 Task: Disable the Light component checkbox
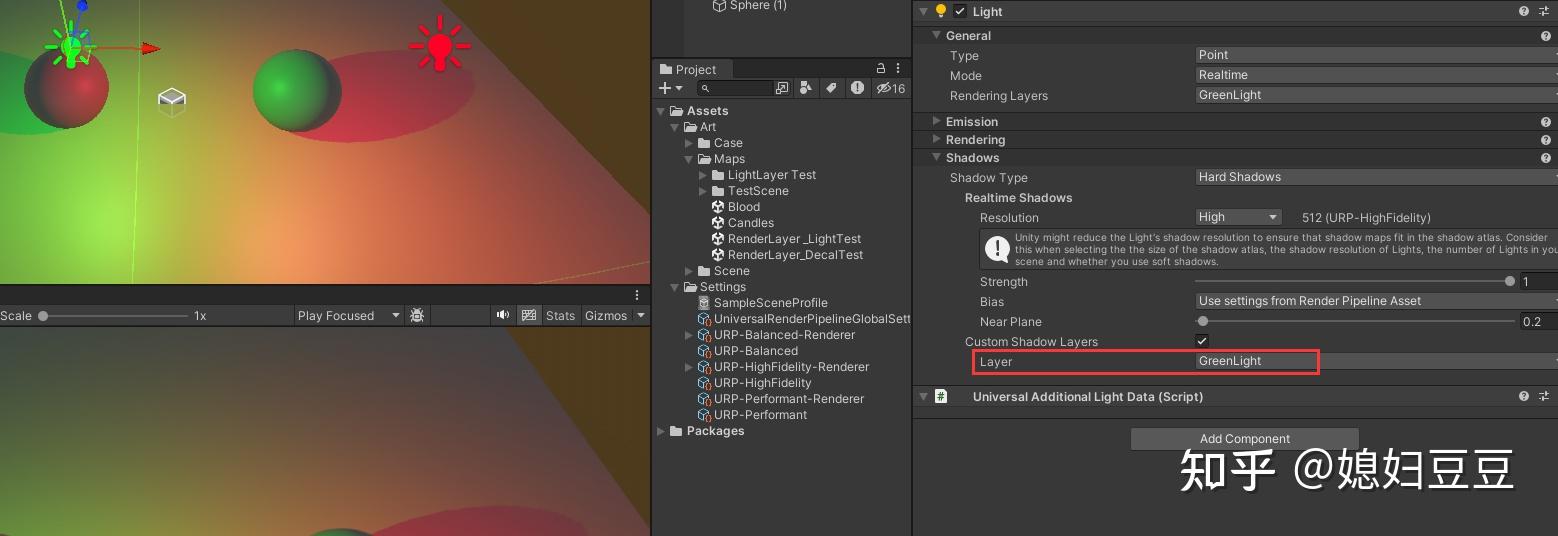coord(960,12)
